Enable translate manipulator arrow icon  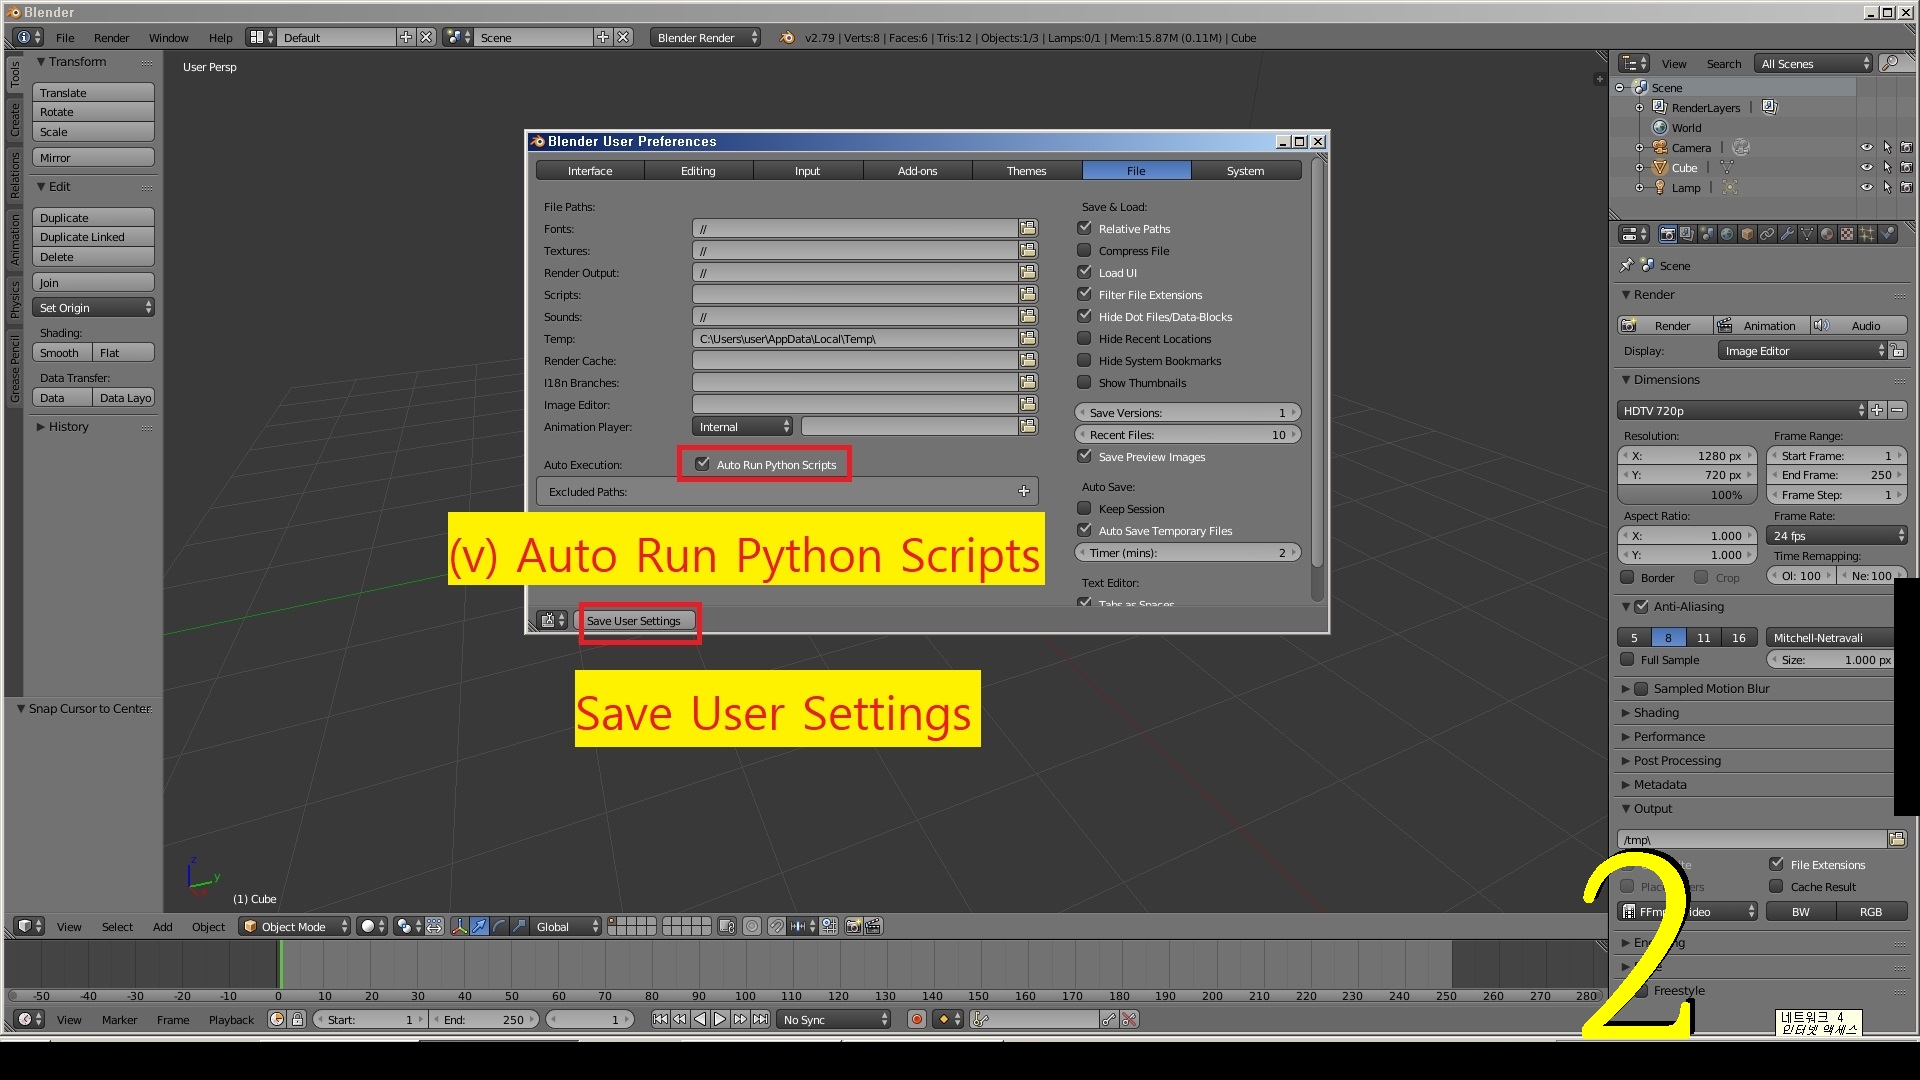pos(480,926)
